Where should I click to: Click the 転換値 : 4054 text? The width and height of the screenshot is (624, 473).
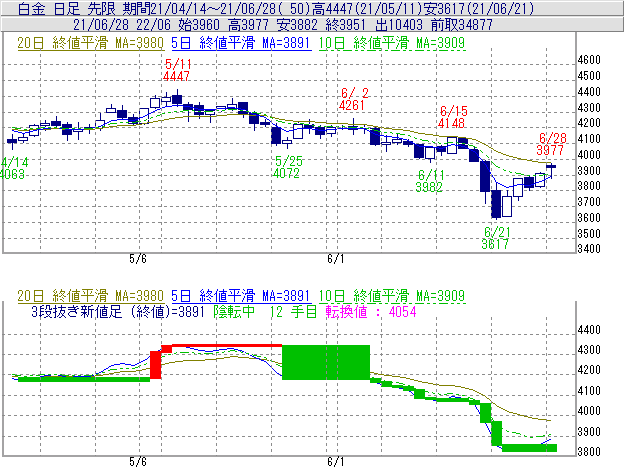tap(371, 312)
